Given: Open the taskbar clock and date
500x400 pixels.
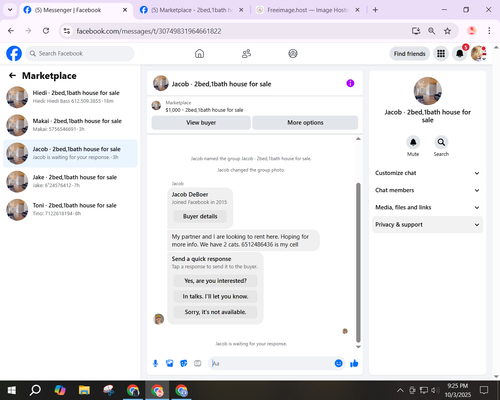Looking at the screenshot, I should coord(458,390).
